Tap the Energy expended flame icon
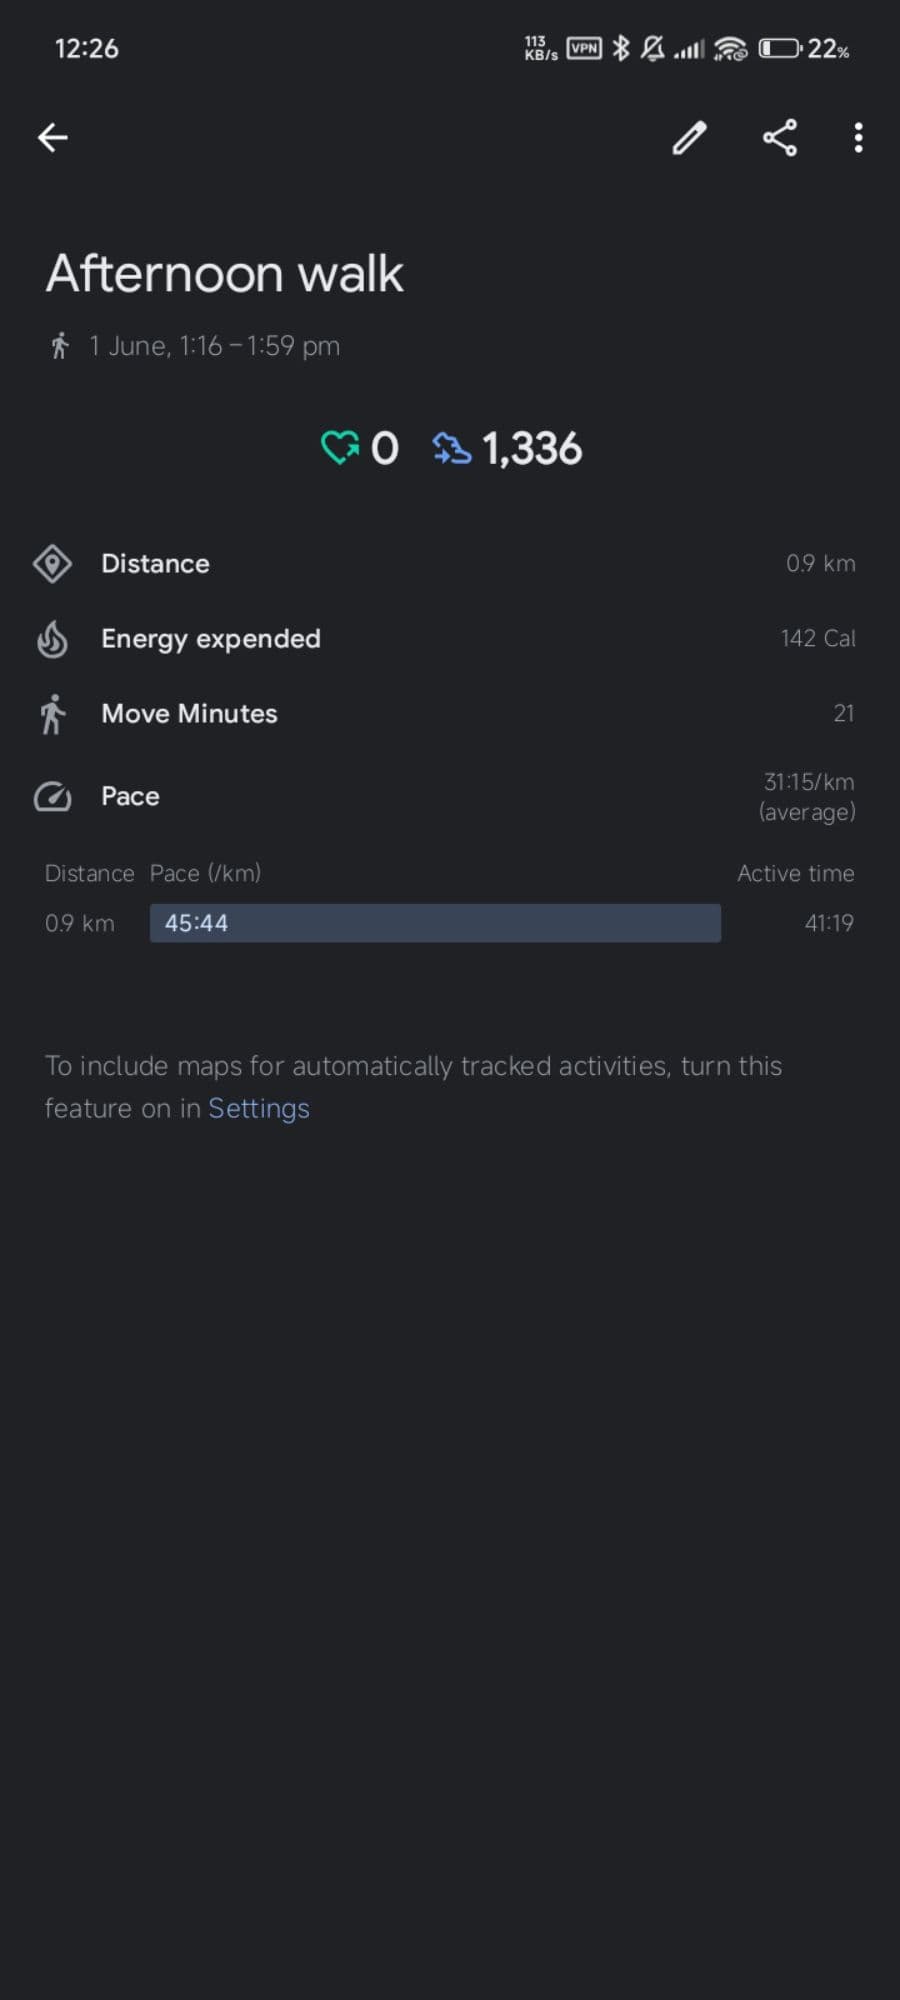This screenshot has width=900, height=2000. click(x=52, y=639)
